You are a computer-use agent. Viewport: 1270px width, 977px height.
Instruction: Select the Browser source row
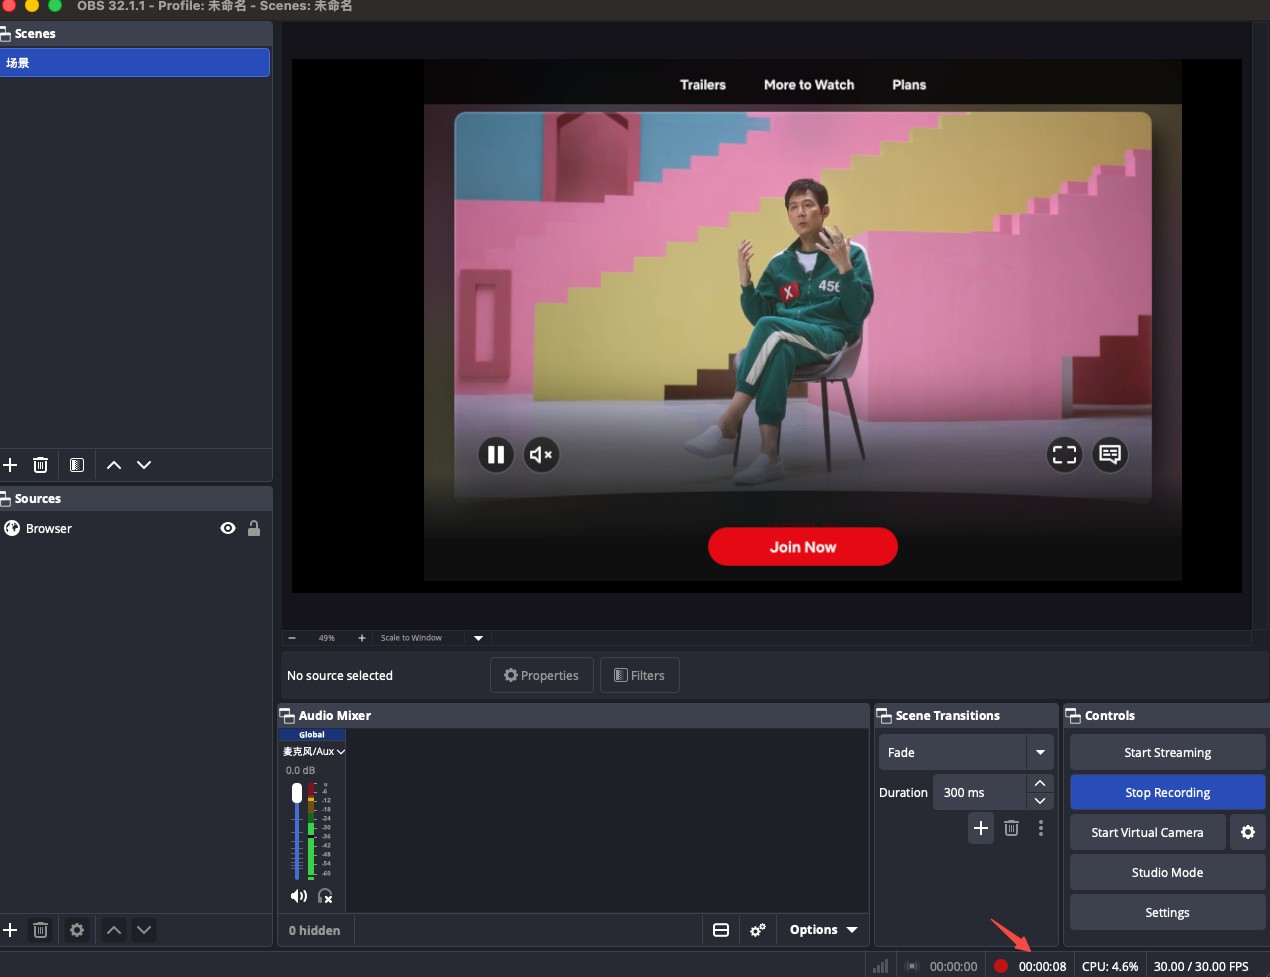tap(135, 528)
